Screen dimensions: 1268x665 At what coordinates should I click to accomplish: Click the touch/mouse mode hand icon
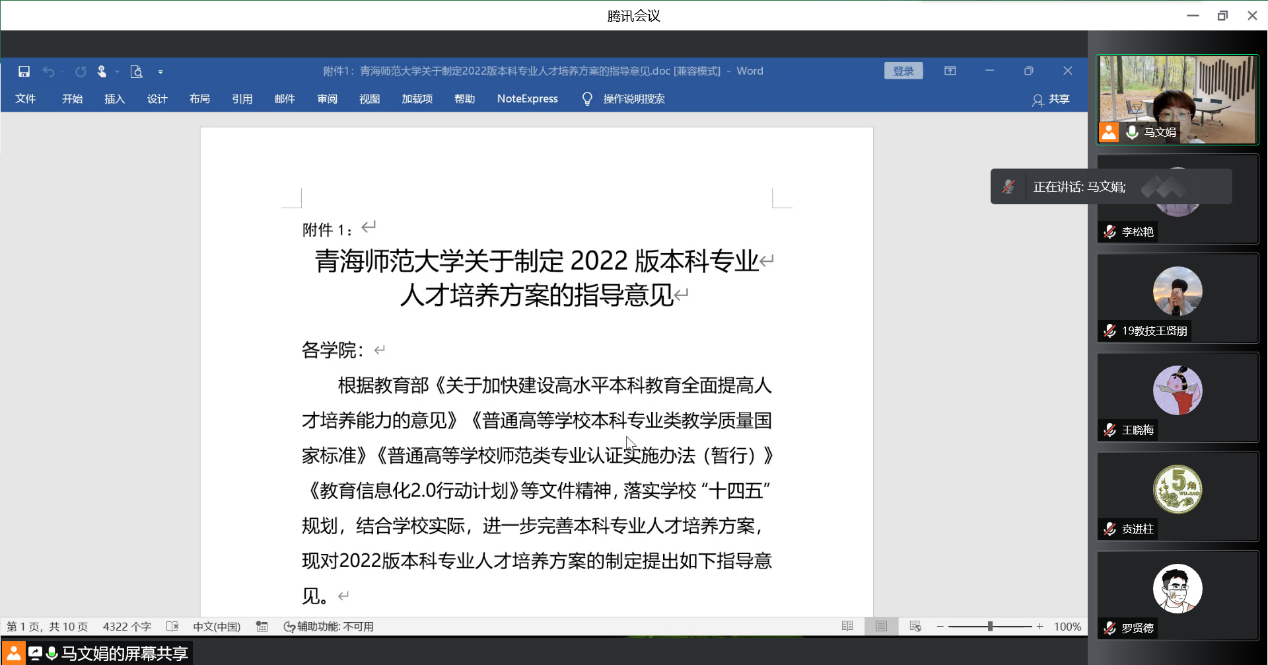click(x=102, y=71)
